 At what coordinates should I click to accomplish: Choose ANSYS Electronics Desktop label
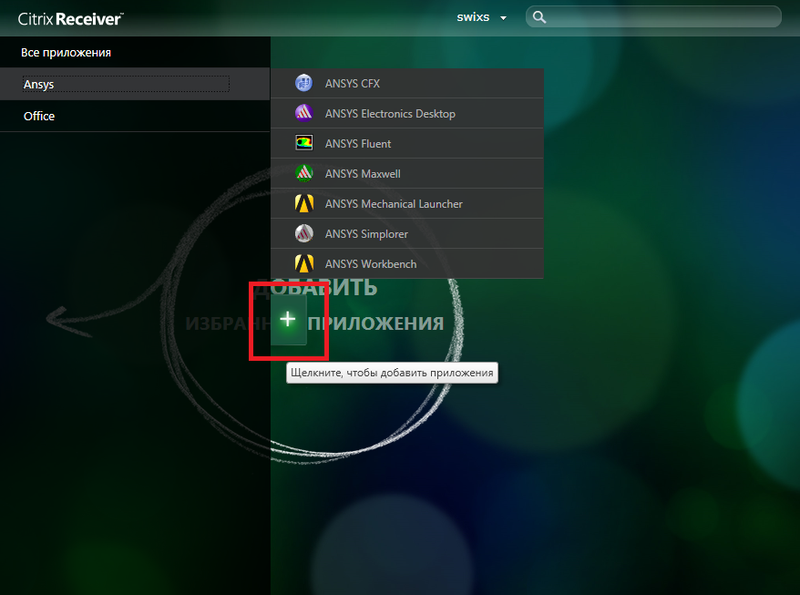(390, 114)
